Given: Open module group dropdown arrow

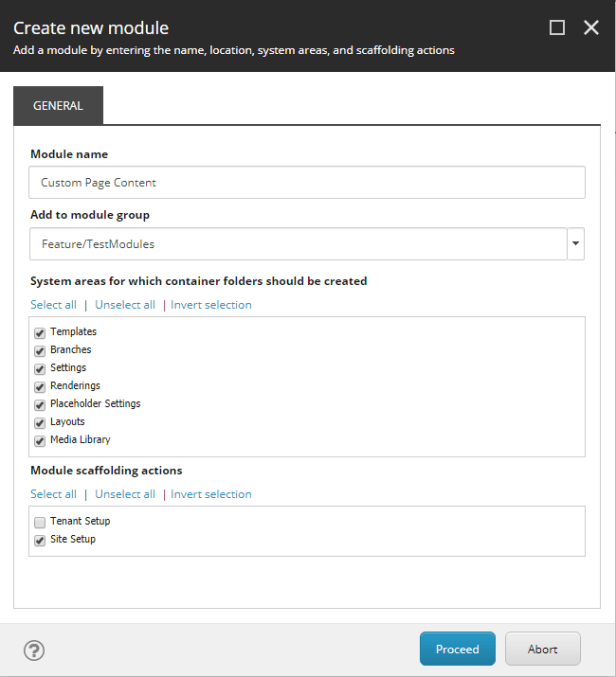Looking at the screenshot, I should pyautogui.click(x=576, y=243).
